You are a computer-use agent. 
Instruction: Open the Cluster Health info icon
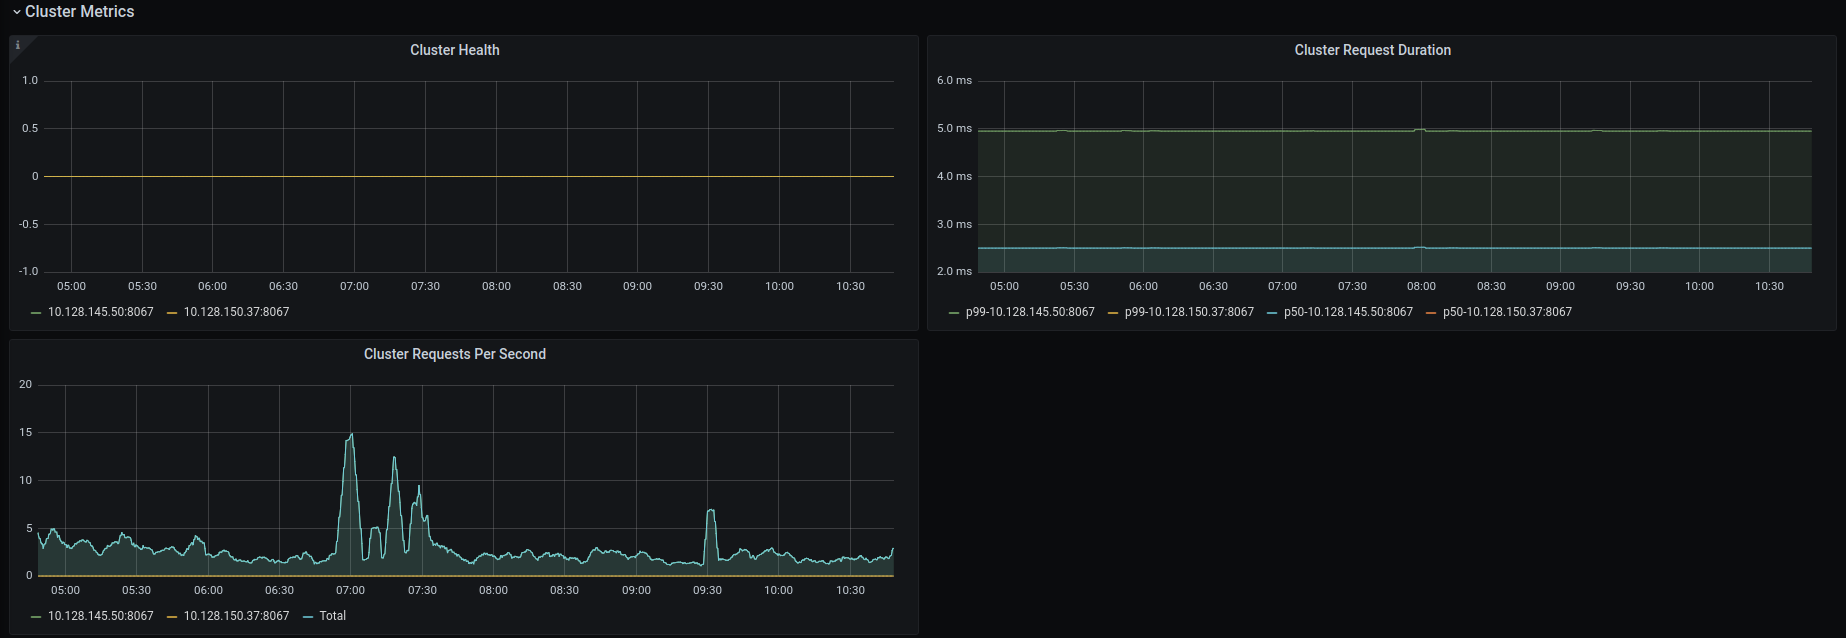pos(18,45)
